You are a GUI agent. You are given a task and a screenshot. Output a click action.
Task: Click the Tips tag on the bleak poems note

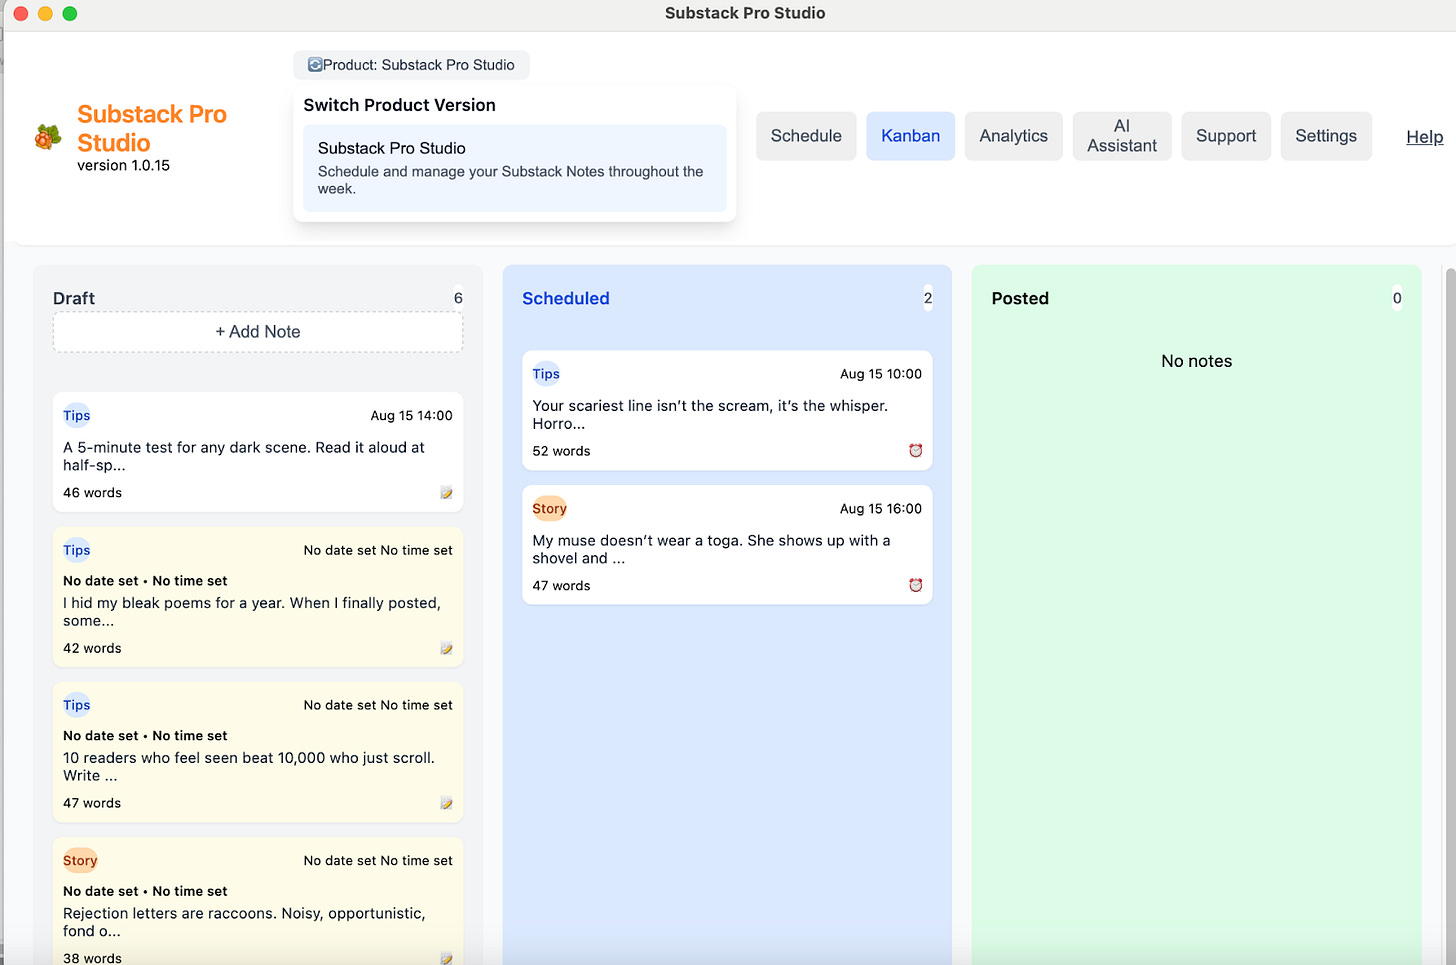click(x=77, y=551)
